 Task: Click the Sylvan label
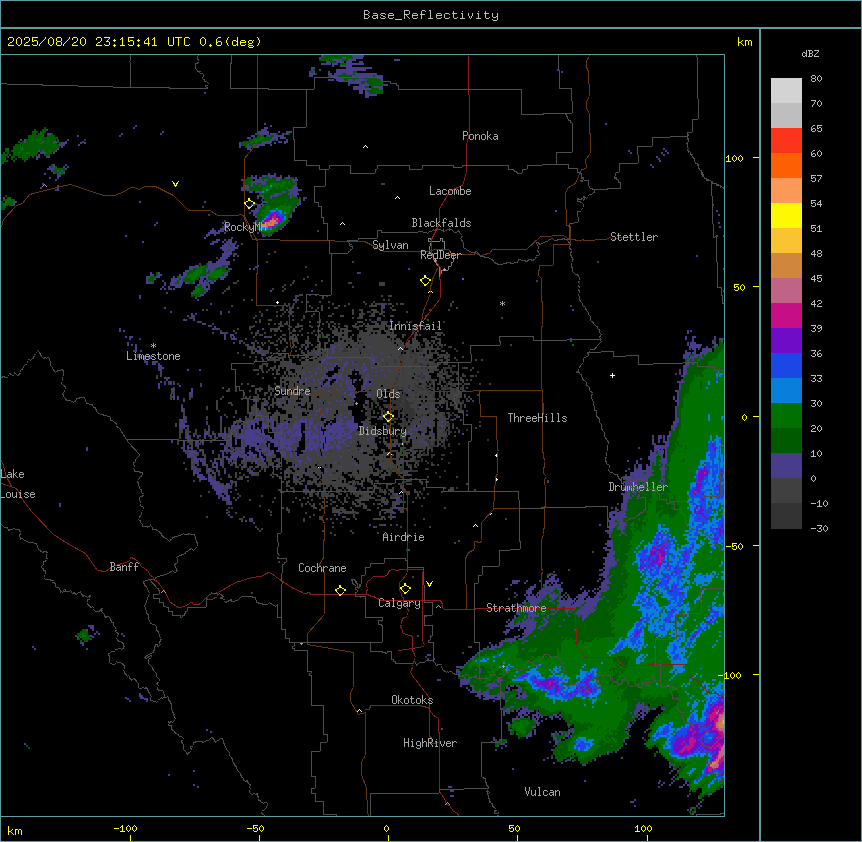pyautogui.click(x=390, y=245)
